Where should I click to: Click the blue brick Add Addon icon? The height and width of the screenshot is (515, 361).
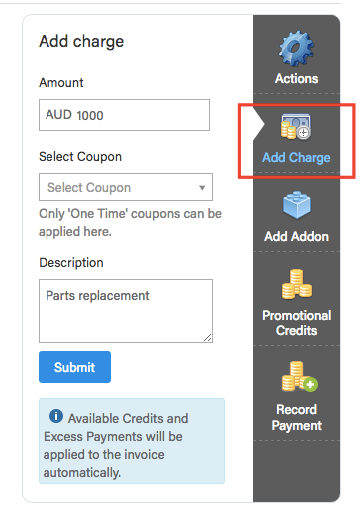point(297,205)
